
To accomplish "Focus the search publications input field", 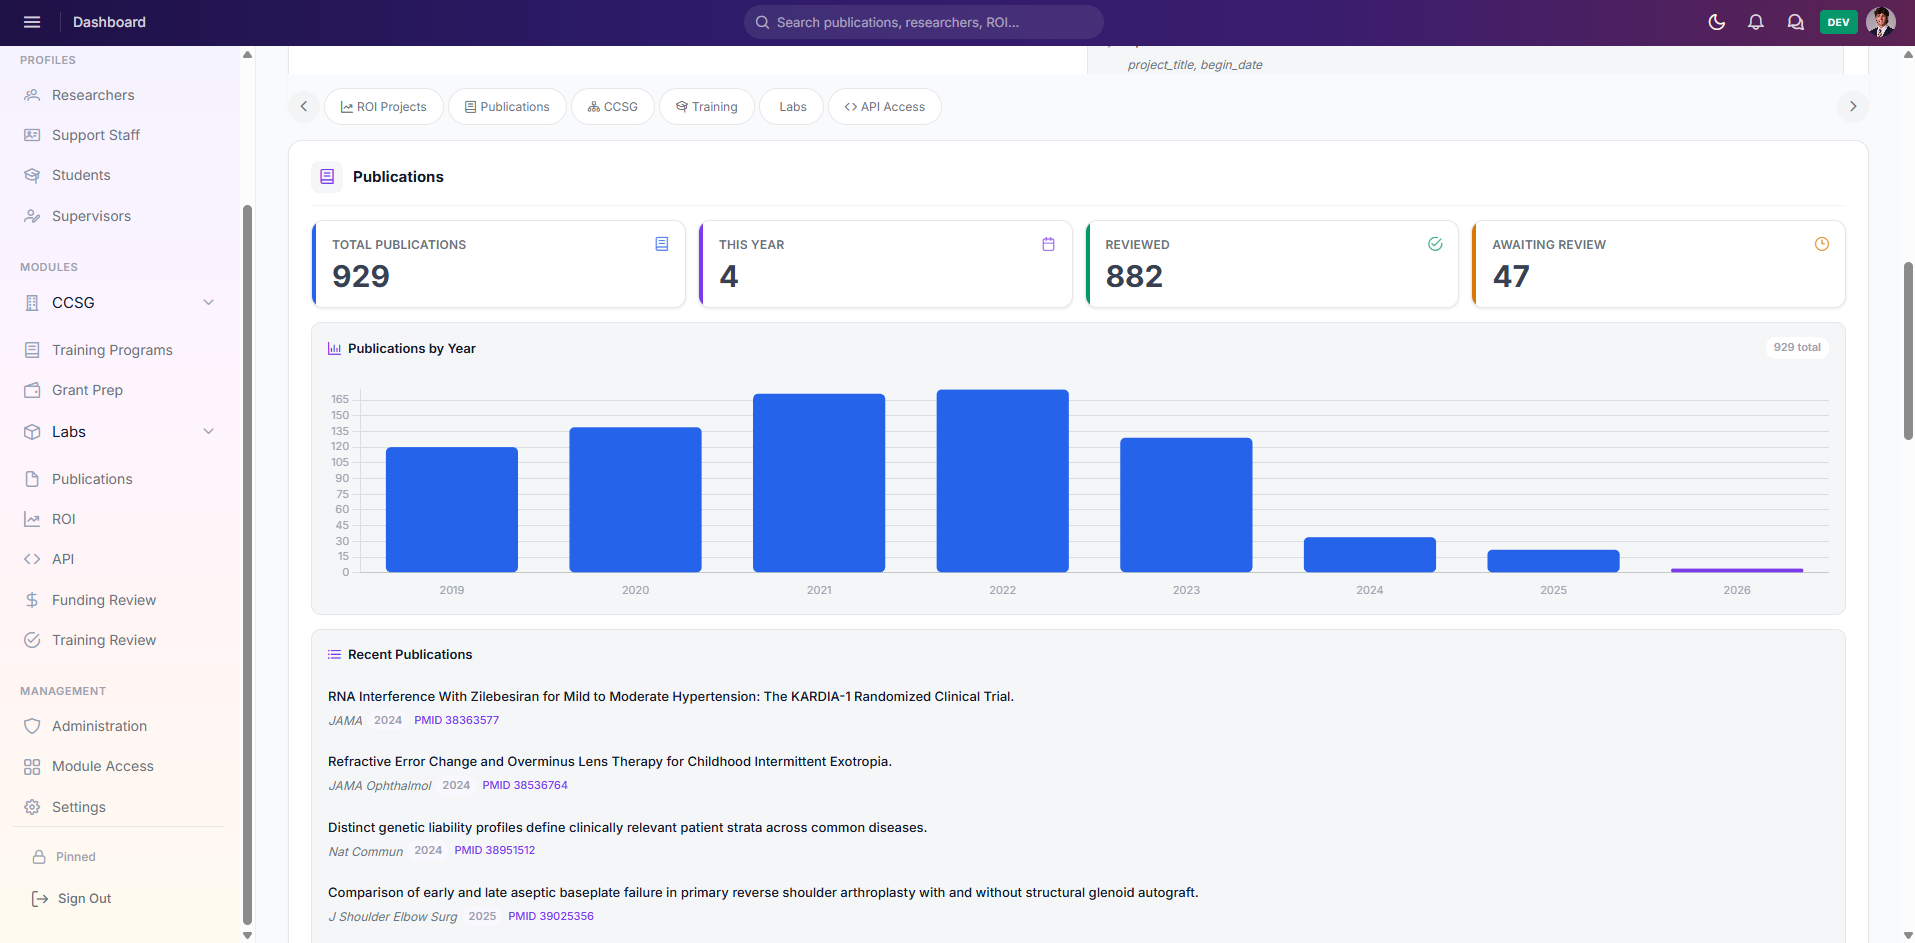I will [924, 22].
